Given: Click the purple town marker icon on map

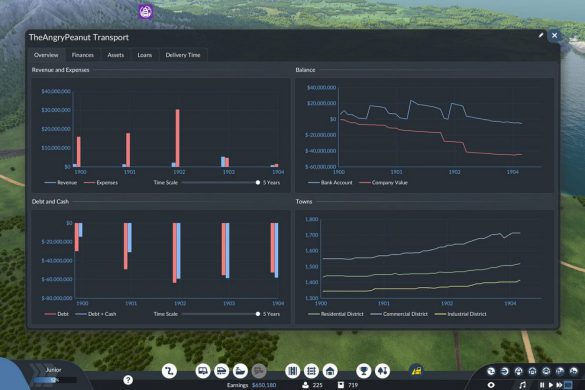Looking at the screenshot, I should (146, 11).
